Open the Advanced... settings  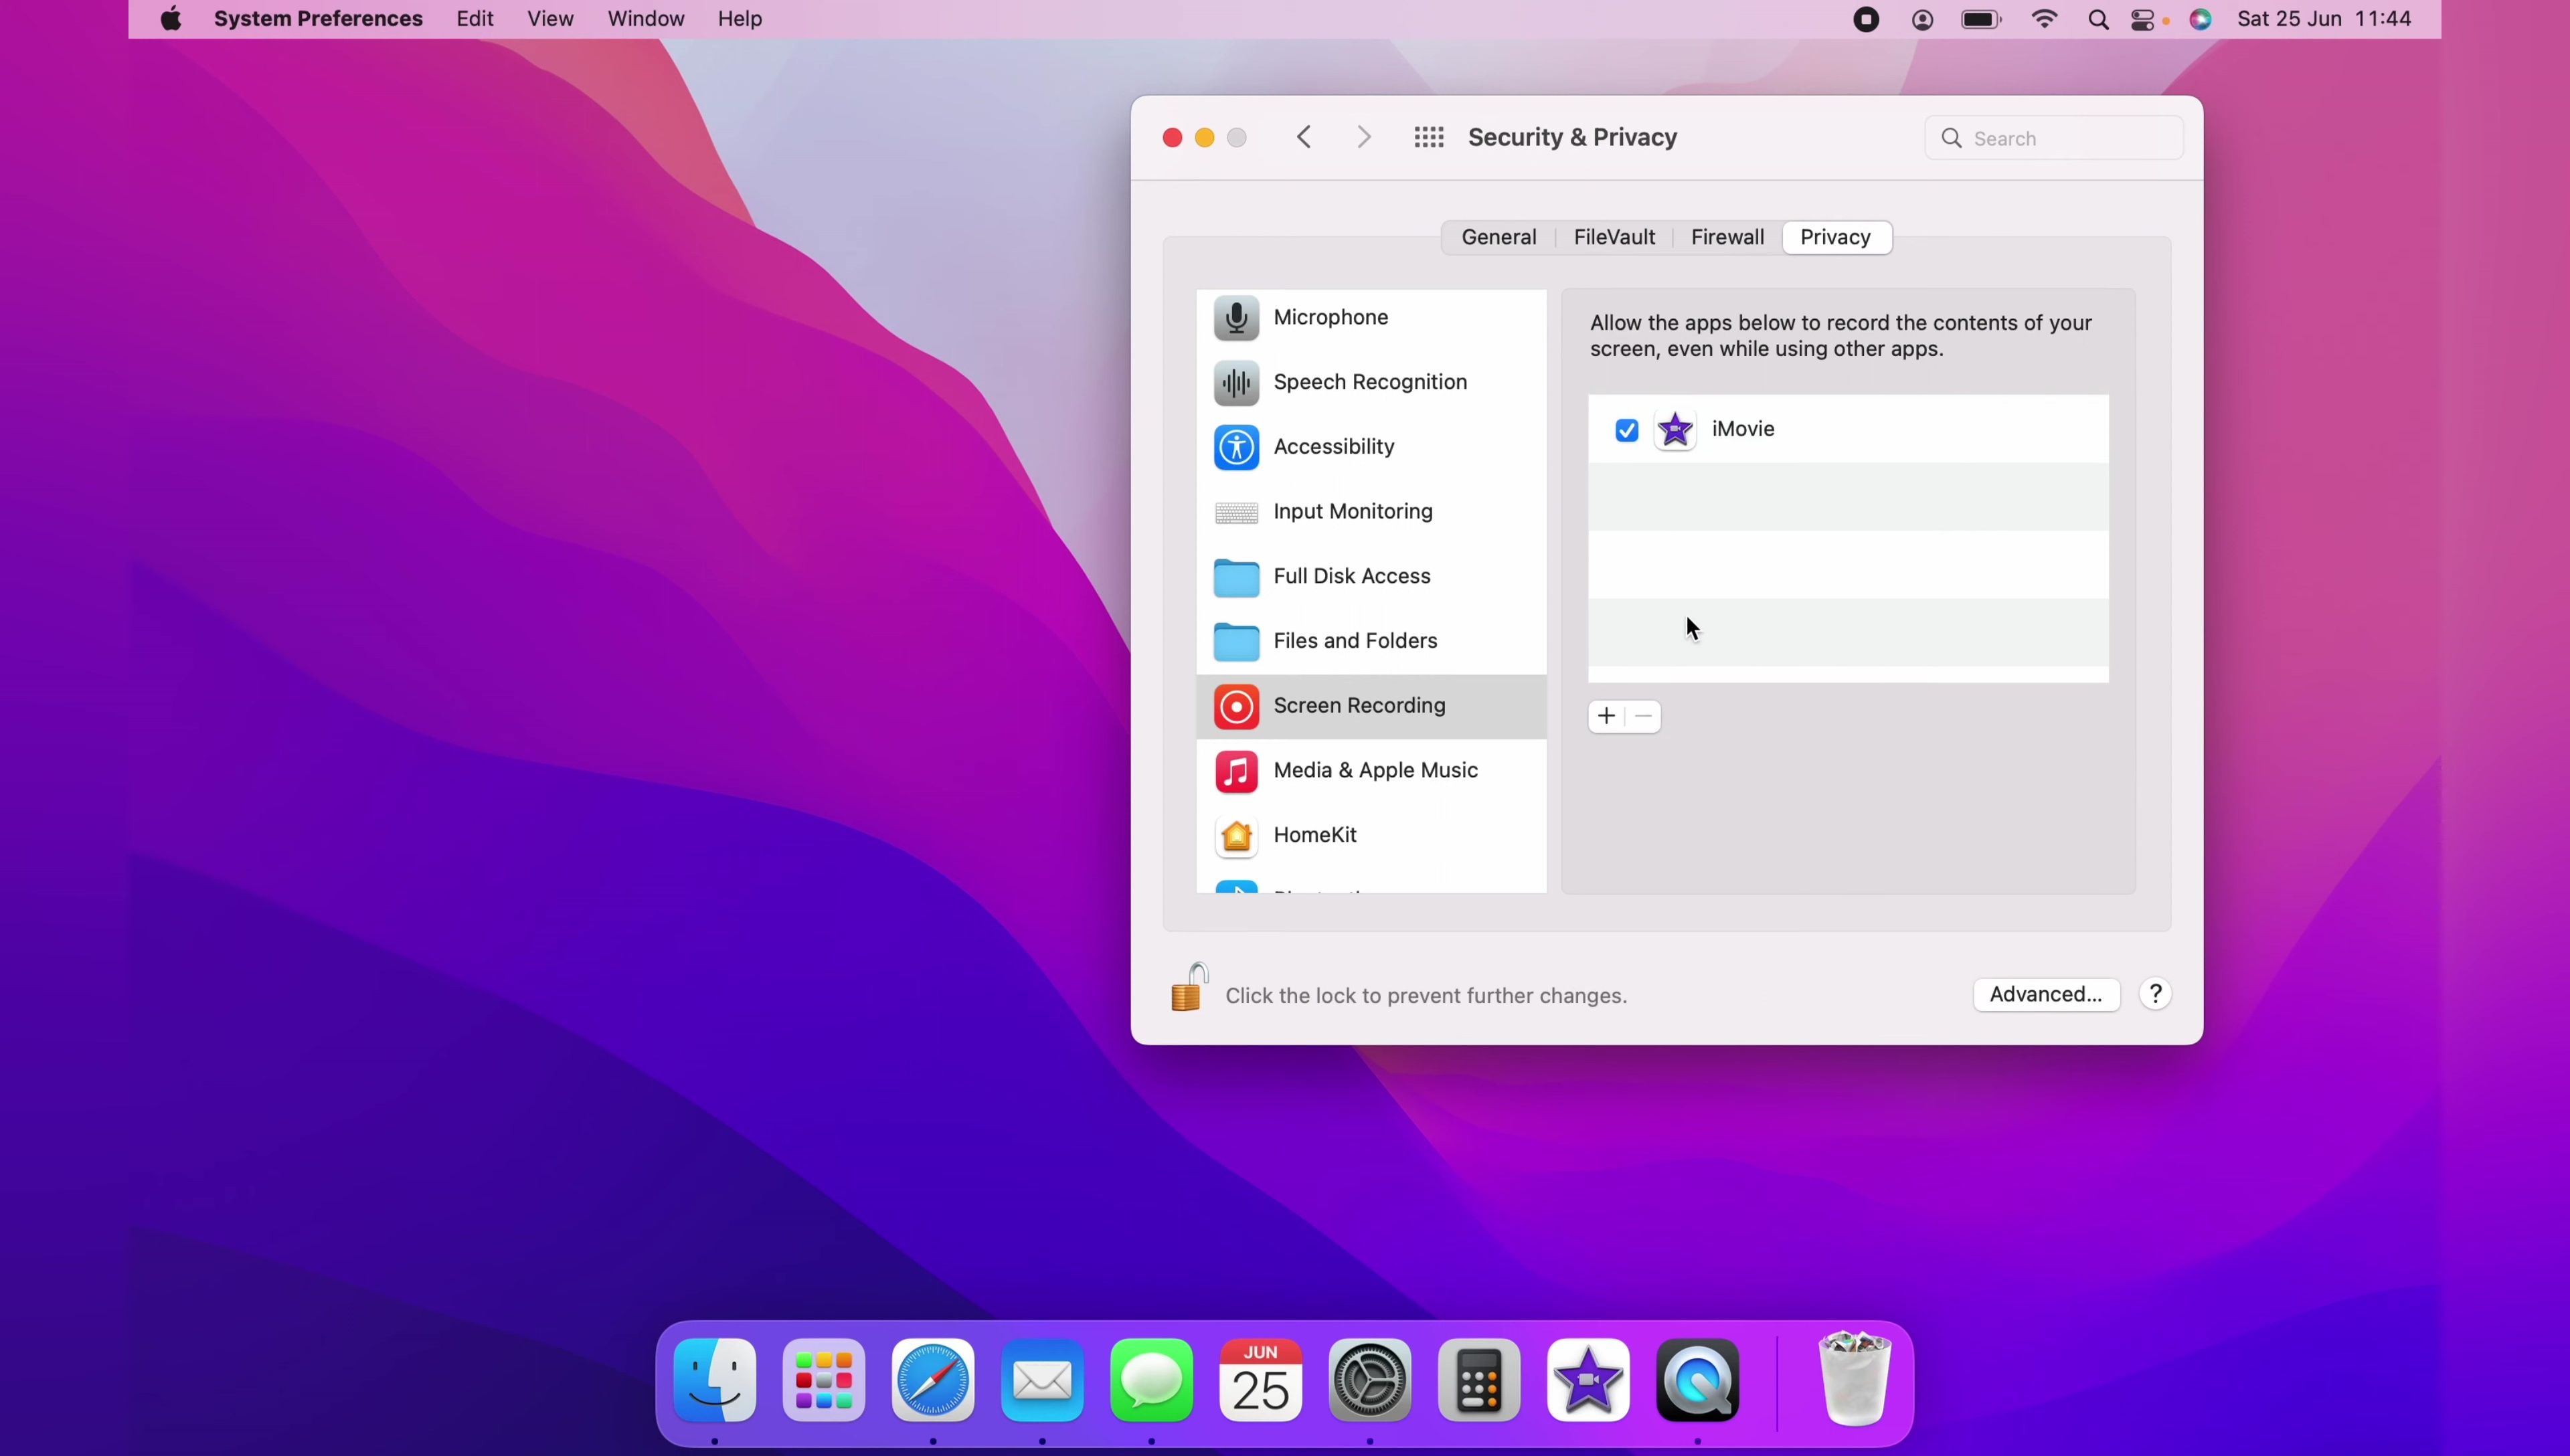click(2046, 994)
